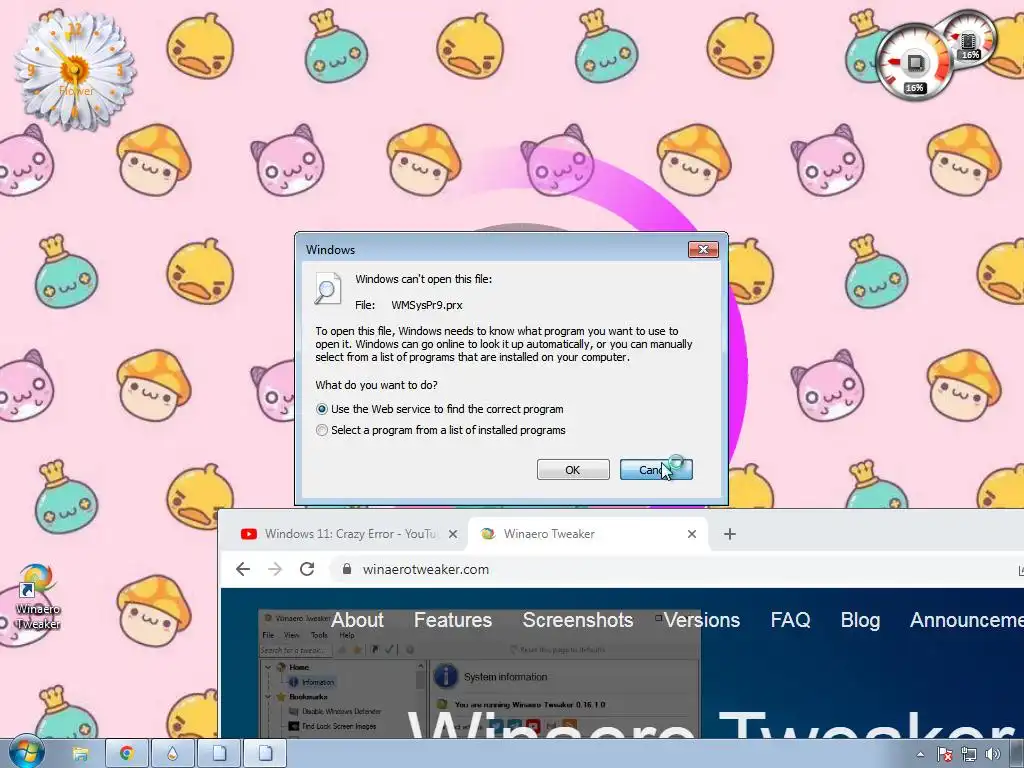1024x768 pixels.
Task: Go back in the Chrome browser
Action: [243, 569]
